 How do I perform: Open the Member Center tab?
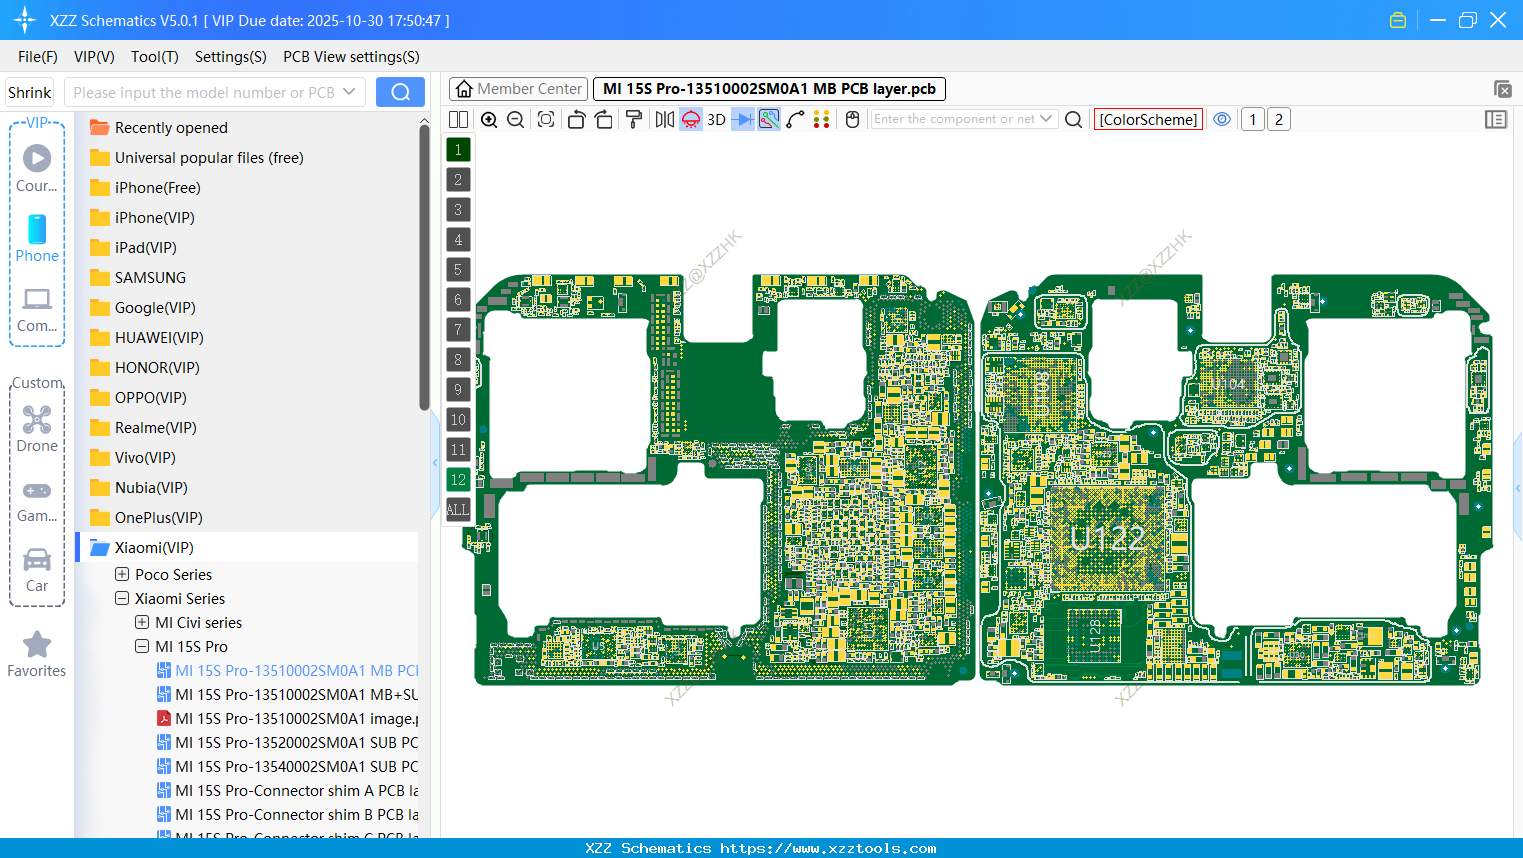[519, 89]
